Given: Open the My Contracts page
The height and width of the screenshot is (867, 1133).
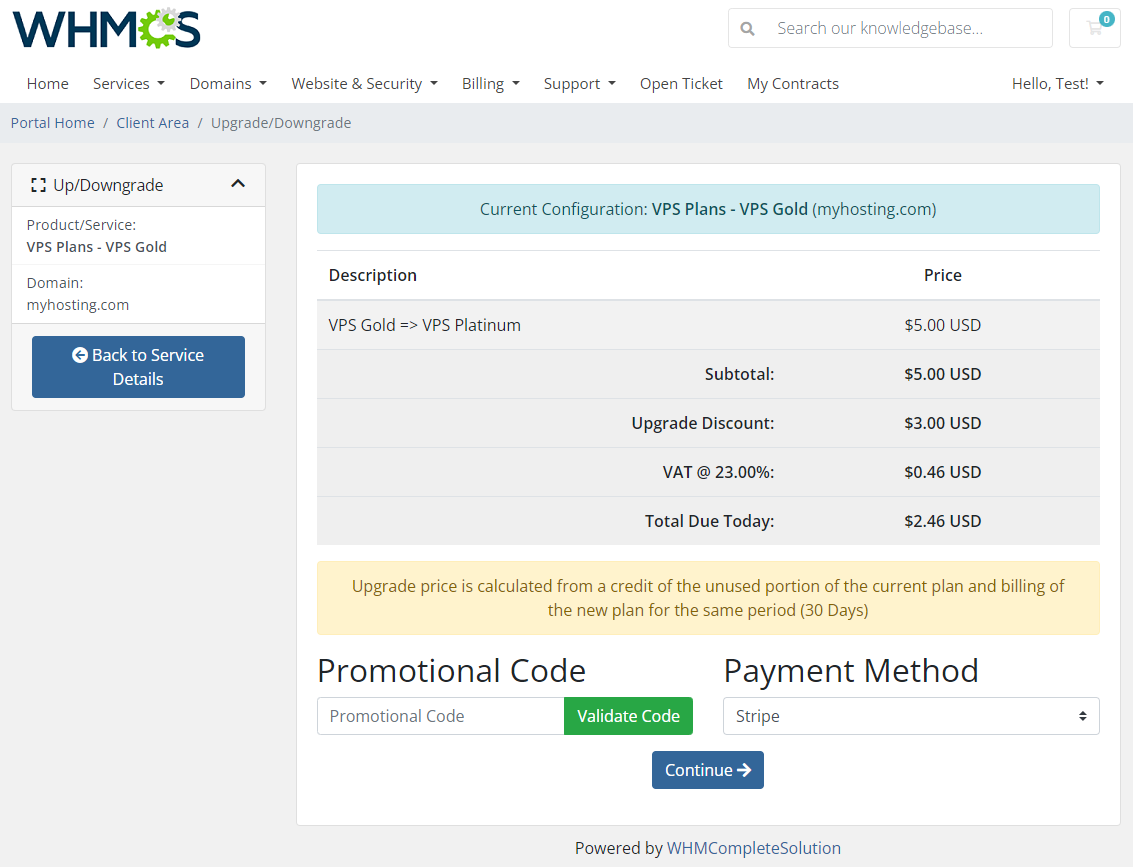Looking at the screenshot, I should [792, 83].
